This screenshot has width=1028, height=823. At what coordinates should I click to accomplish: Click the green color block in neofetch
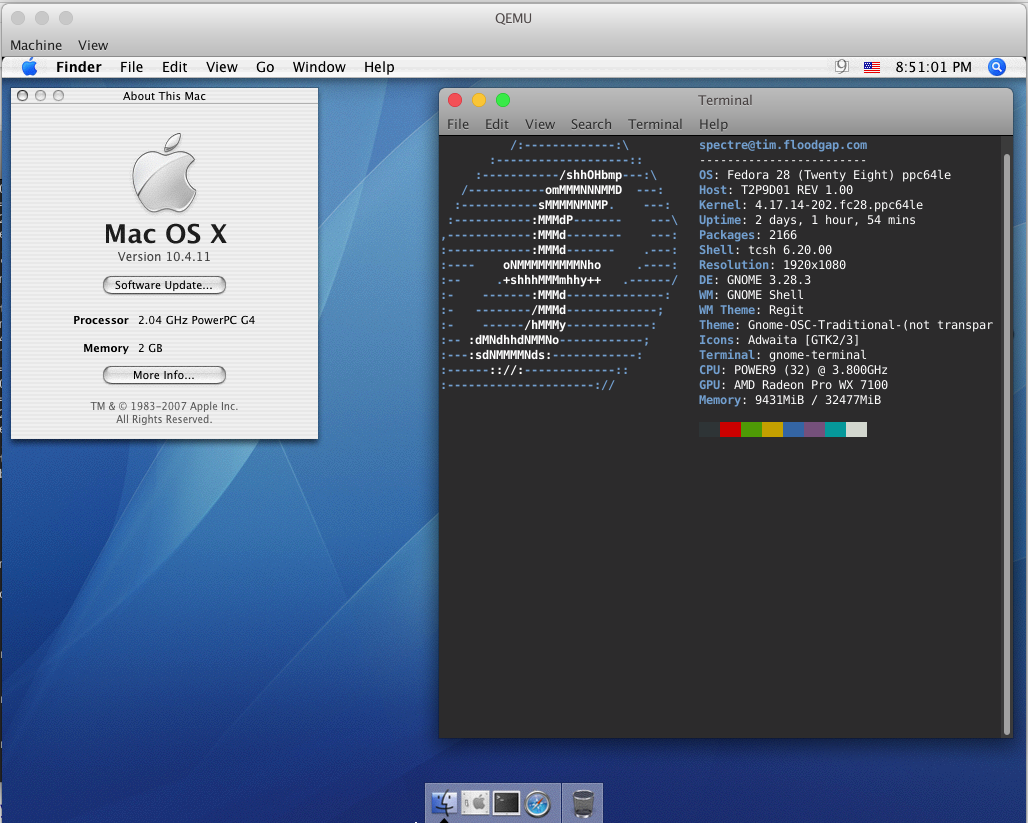751,430
